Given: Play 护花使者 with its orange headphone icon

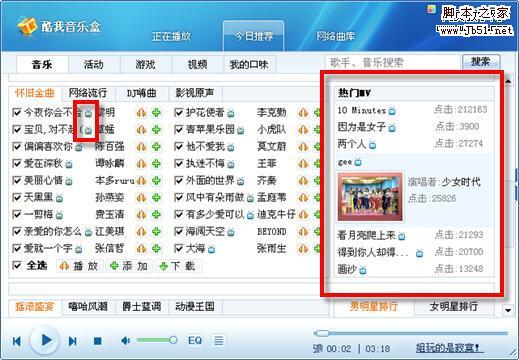Looking at the screenshot, I should click(303, 113).
